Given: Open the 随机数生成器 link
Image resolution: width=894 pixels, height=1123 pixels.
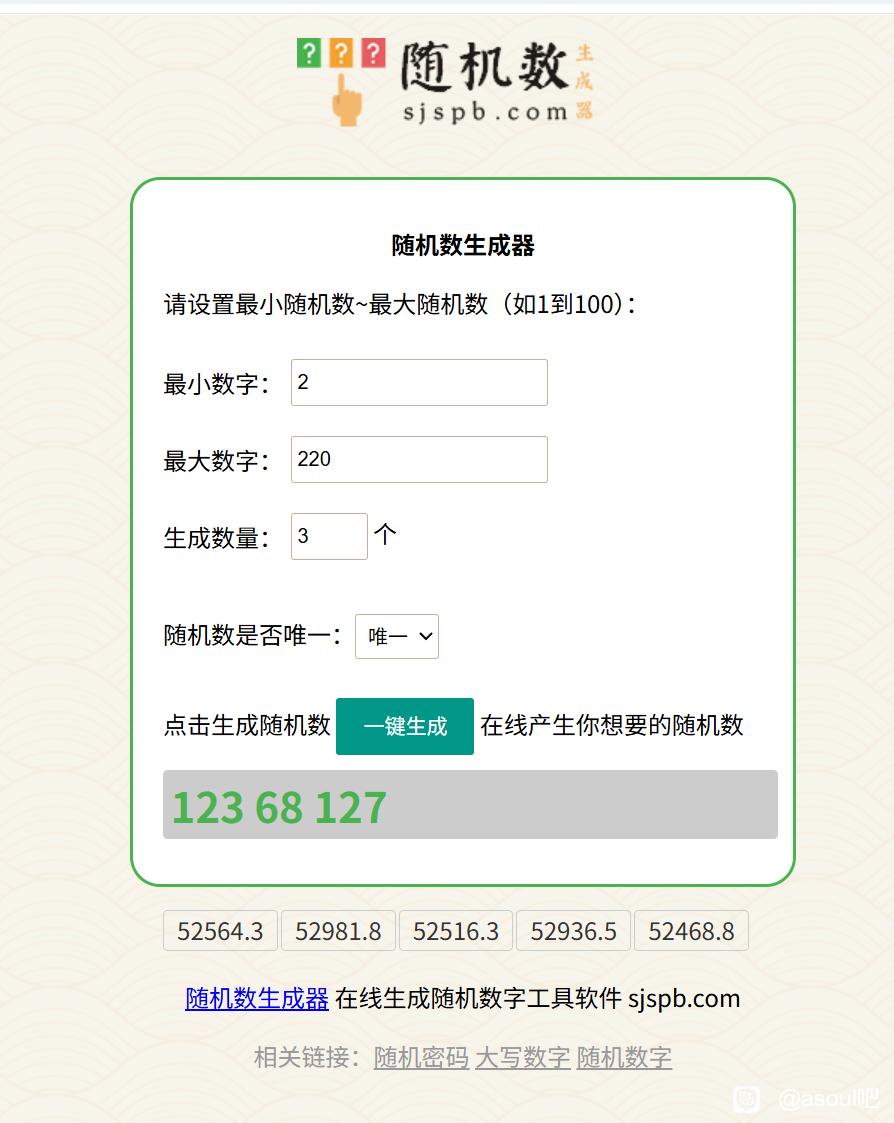Looking at the screenshot, I should coord(257,998).
